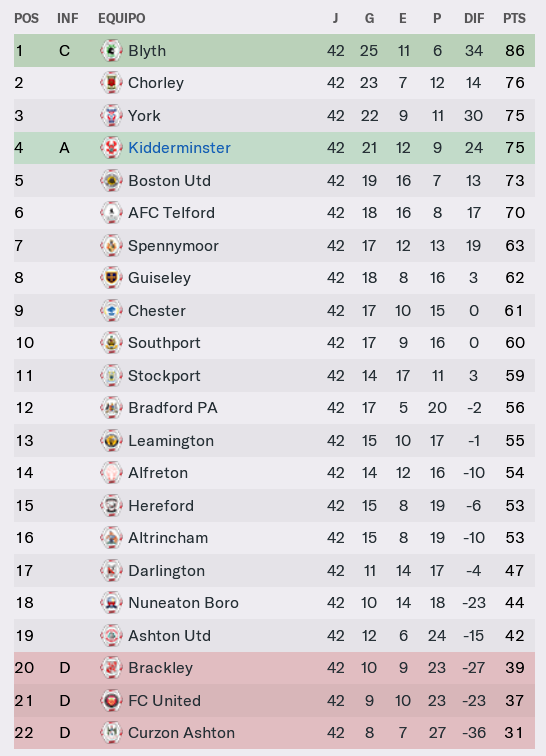Click the Hereford club badge

[111, 505]
